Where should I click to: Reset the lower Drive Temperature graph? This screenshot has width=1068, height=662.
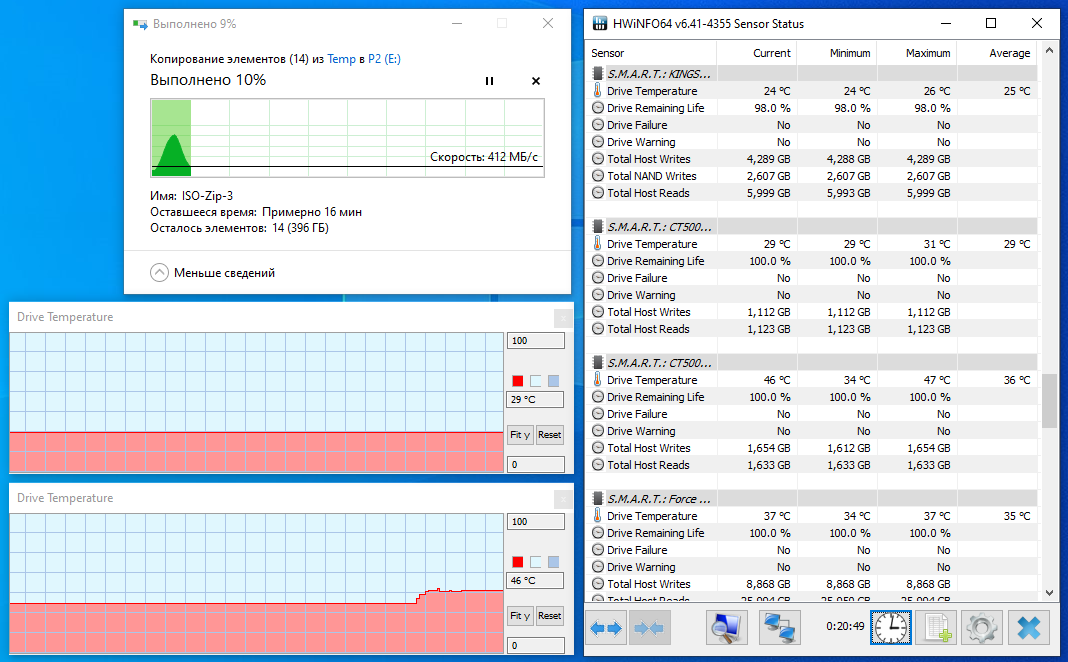pos(549,616)
